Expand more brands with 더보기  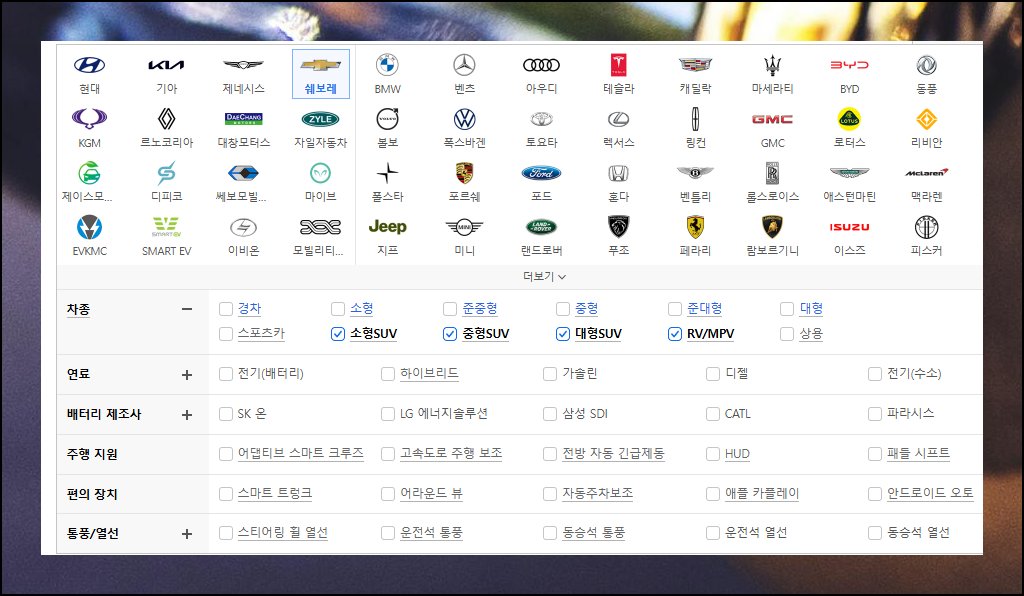[545, 277]
